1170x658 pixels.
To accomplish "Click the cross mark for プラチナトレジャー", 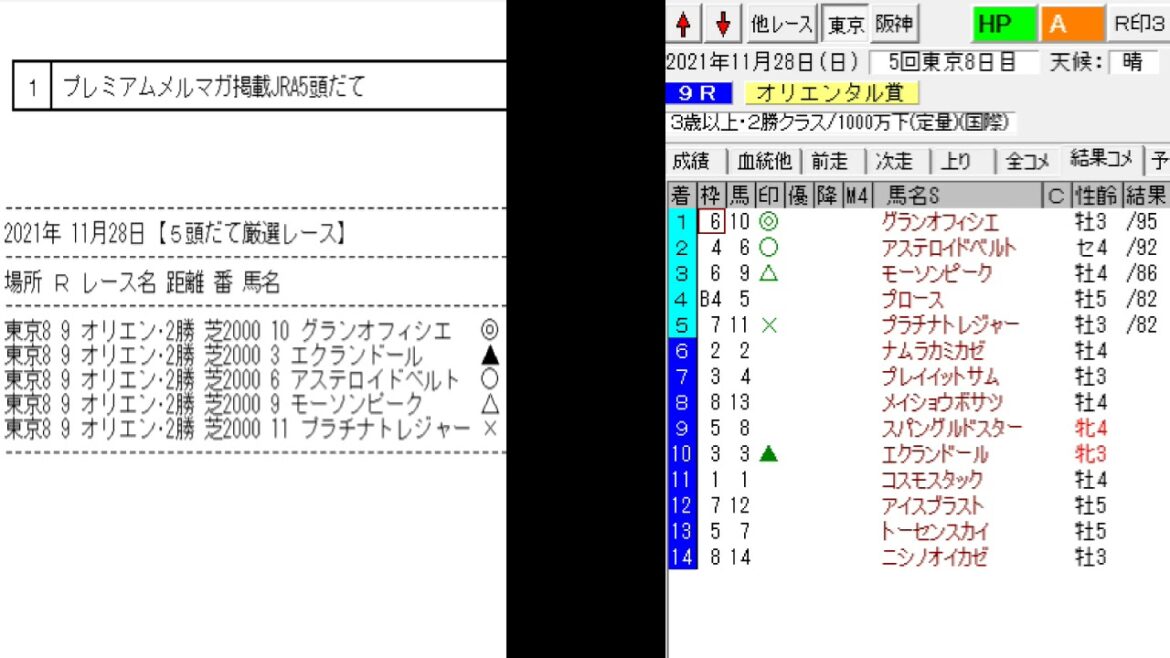I will [x=768, y=325].
